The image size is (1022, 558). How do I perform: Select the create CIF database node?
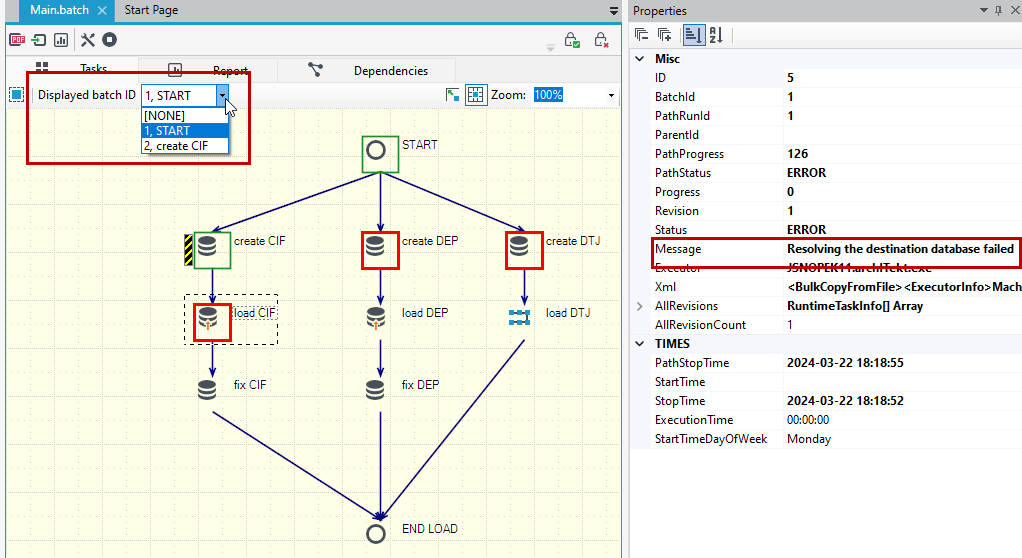[x=207, y=247]
